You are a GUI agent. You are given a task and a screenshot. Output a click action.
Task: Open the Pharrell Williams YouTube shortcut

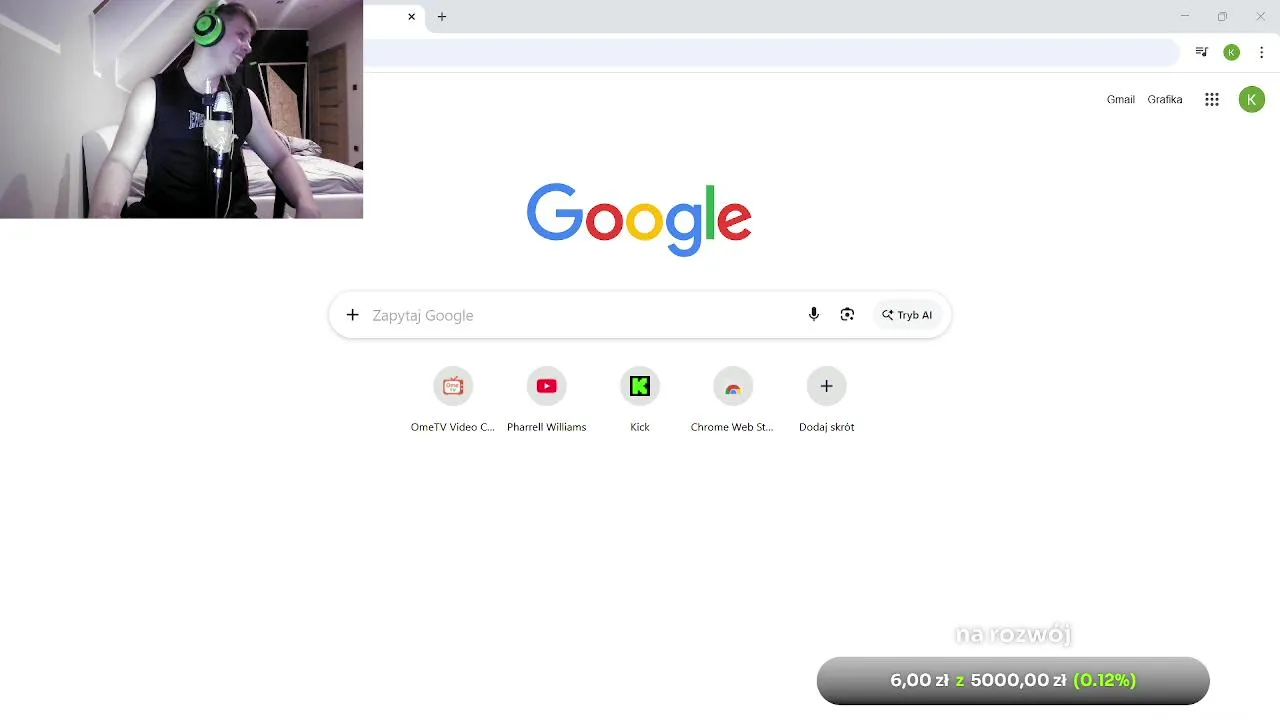pos(546,399)
